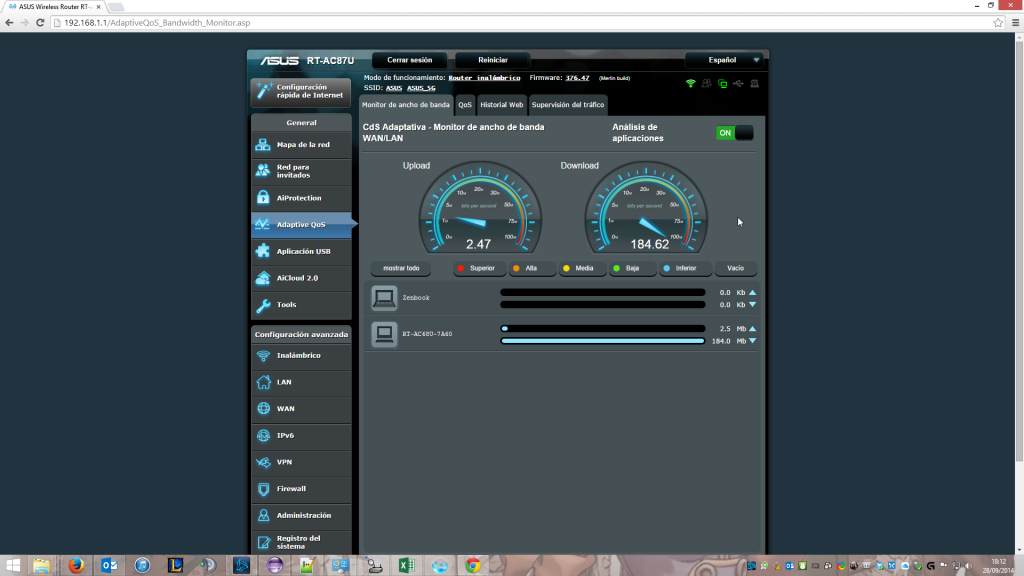Screen dimensions: 1024x576
Task: Open Excel from the taskbar
Action: 406,566
